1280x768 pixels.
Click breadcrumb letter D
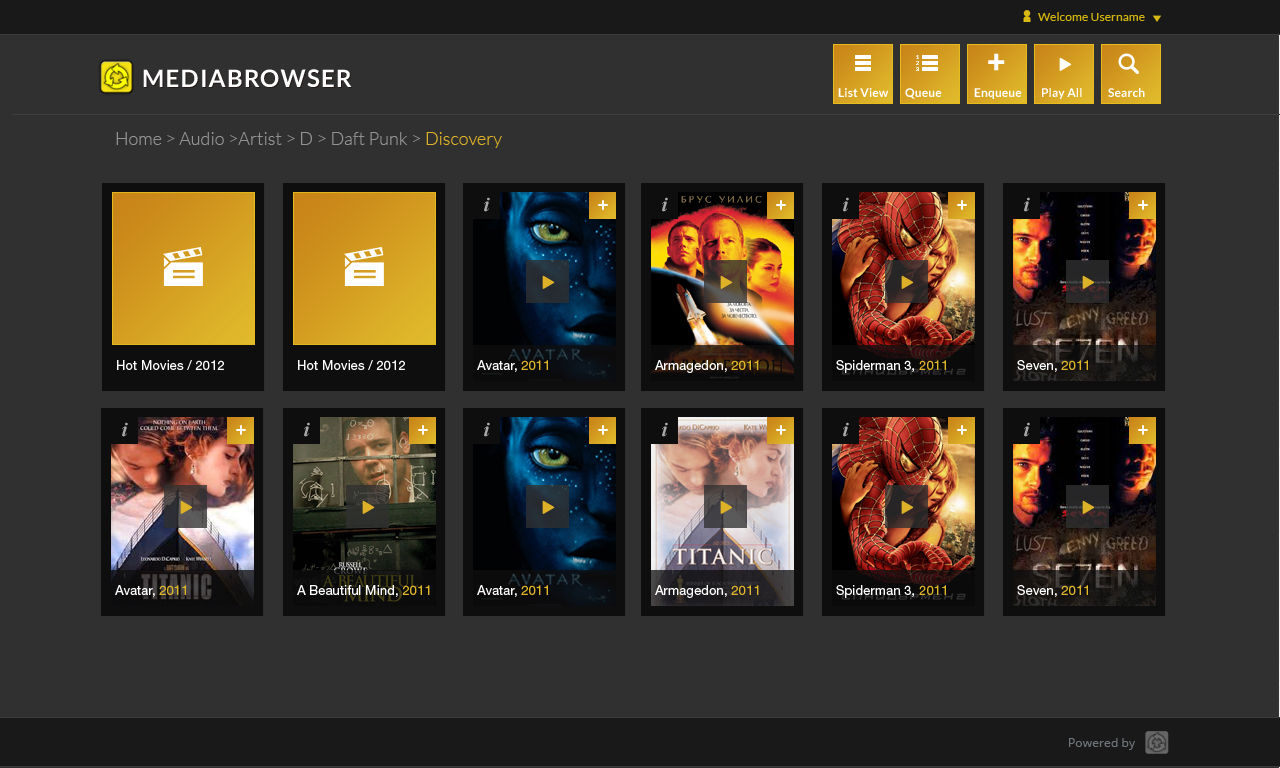click(x=306, y=139)
